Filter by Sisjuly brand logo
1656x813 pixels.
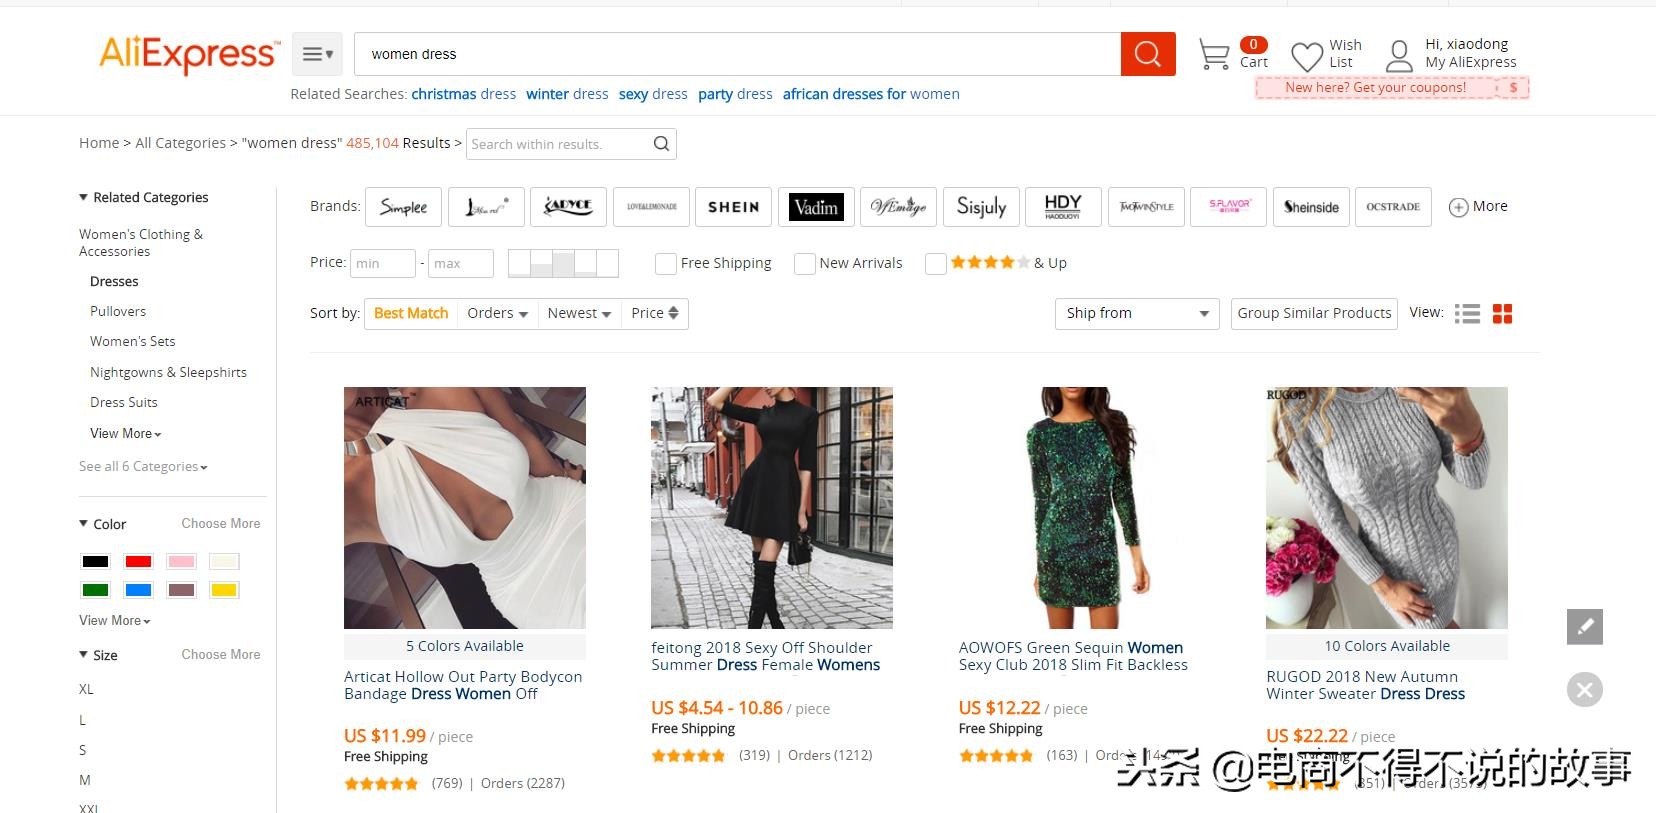[981, 207]
